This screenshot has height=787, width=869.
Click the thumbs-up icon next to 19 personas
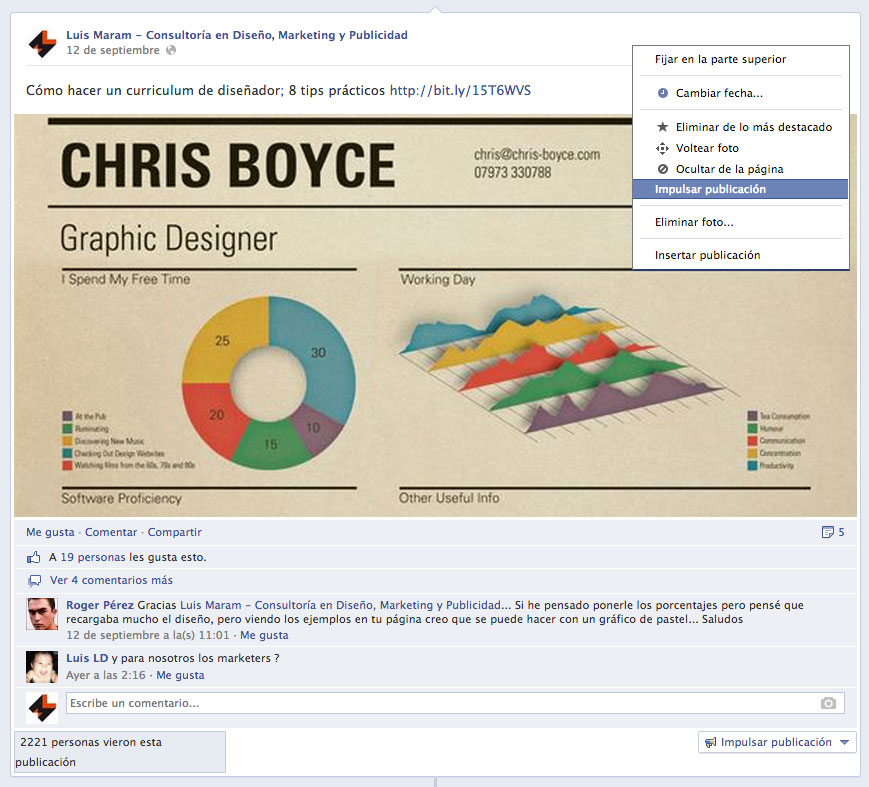(x=34, y=557)
